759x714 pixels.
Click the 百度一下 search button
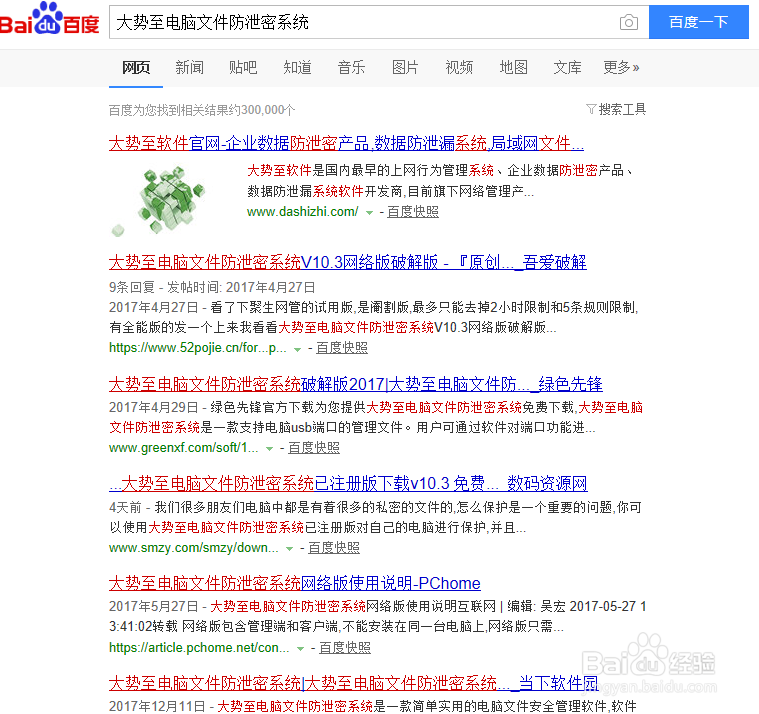coord(698,22)
